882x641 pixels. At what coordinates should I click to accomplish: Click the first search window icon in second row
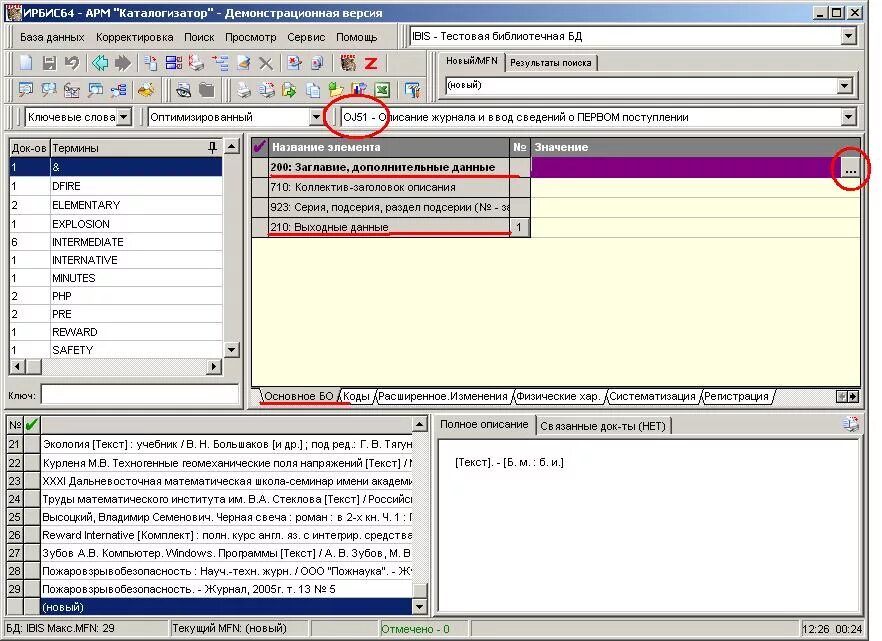tap(26, 89)
